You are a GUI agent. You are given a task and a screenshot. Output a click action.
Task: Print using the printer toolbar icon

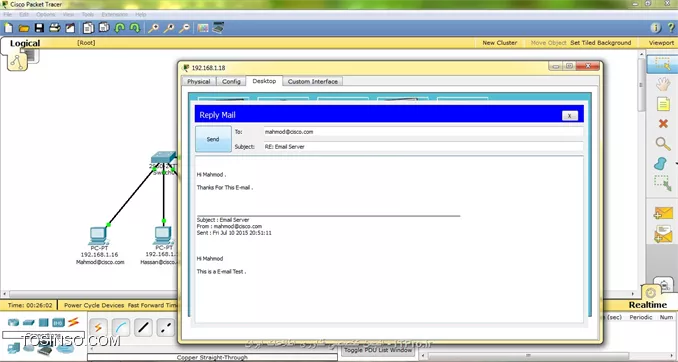coord(54,28)
